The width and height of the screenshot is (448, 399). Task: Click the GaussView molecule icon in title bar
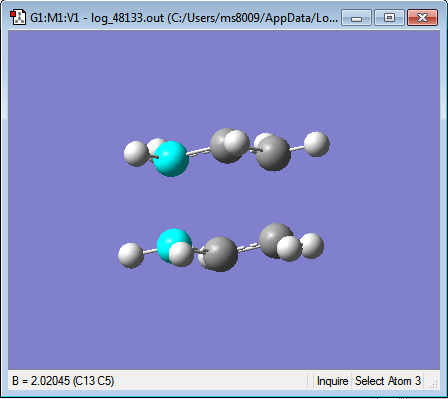(17, 17)
